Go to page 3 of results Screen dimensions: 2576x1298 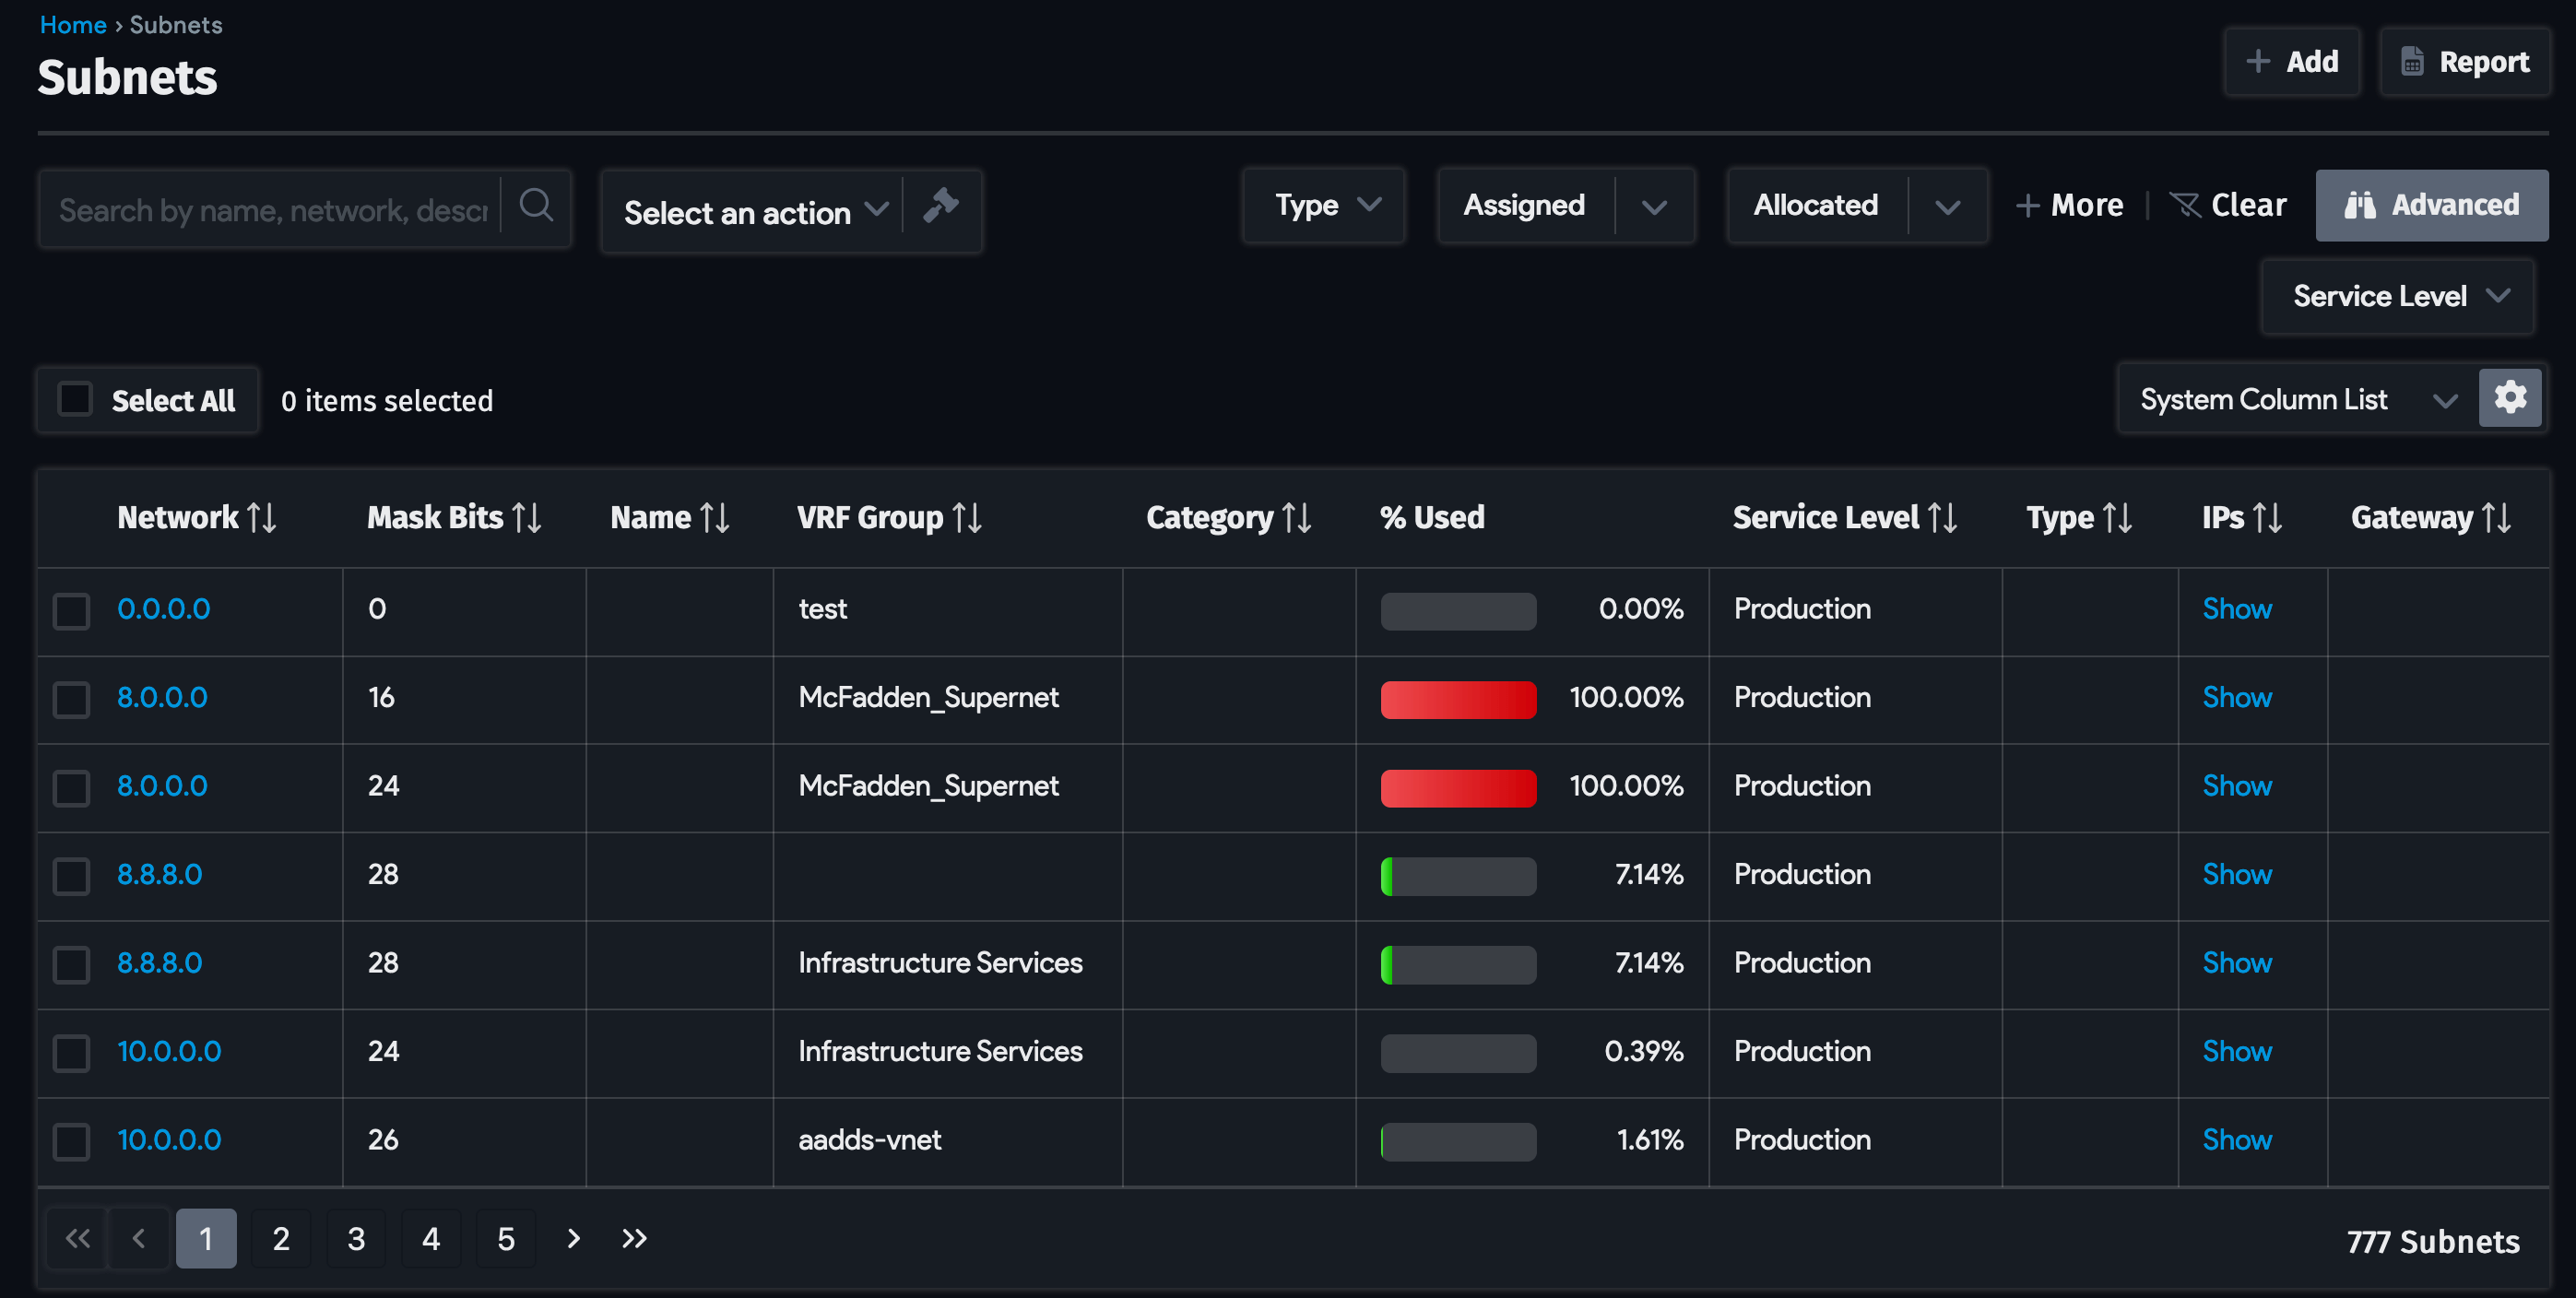356,1239
